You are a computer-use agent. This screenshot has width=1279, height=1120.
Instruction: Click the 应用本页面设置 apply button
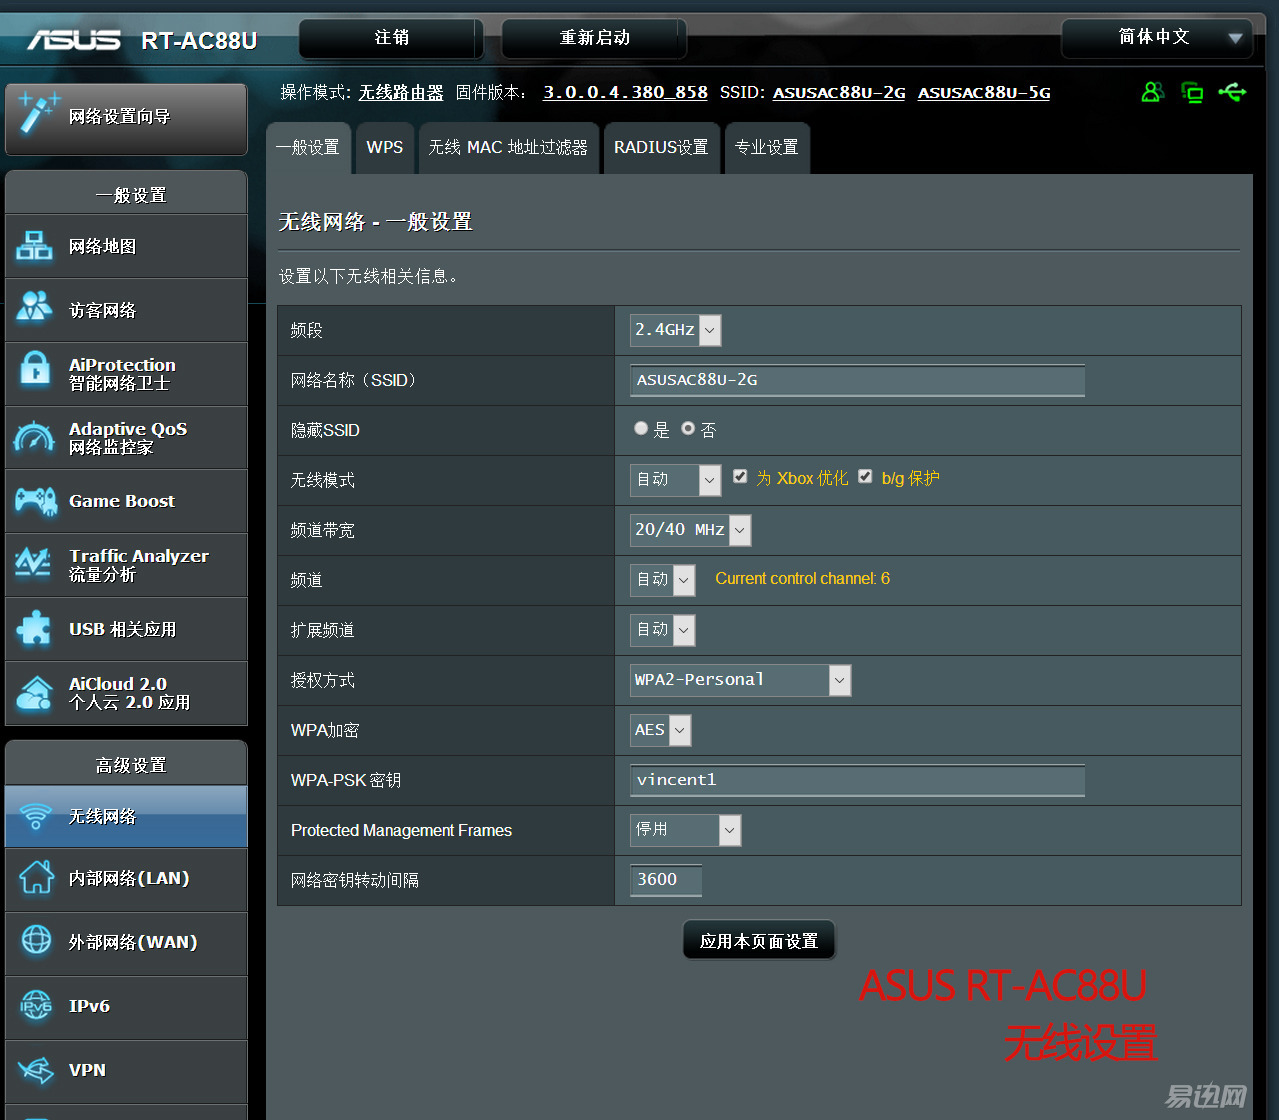(x=759, y=941)
